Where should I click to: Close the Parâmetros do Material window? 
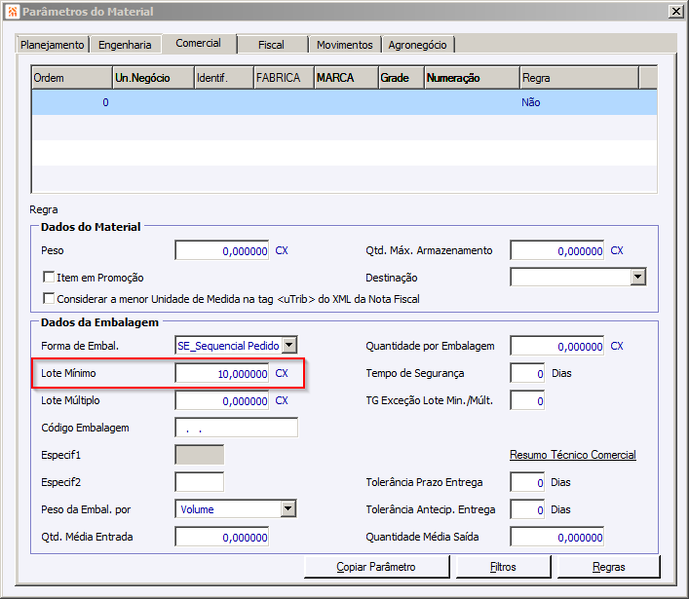click(x=676, y=11)
